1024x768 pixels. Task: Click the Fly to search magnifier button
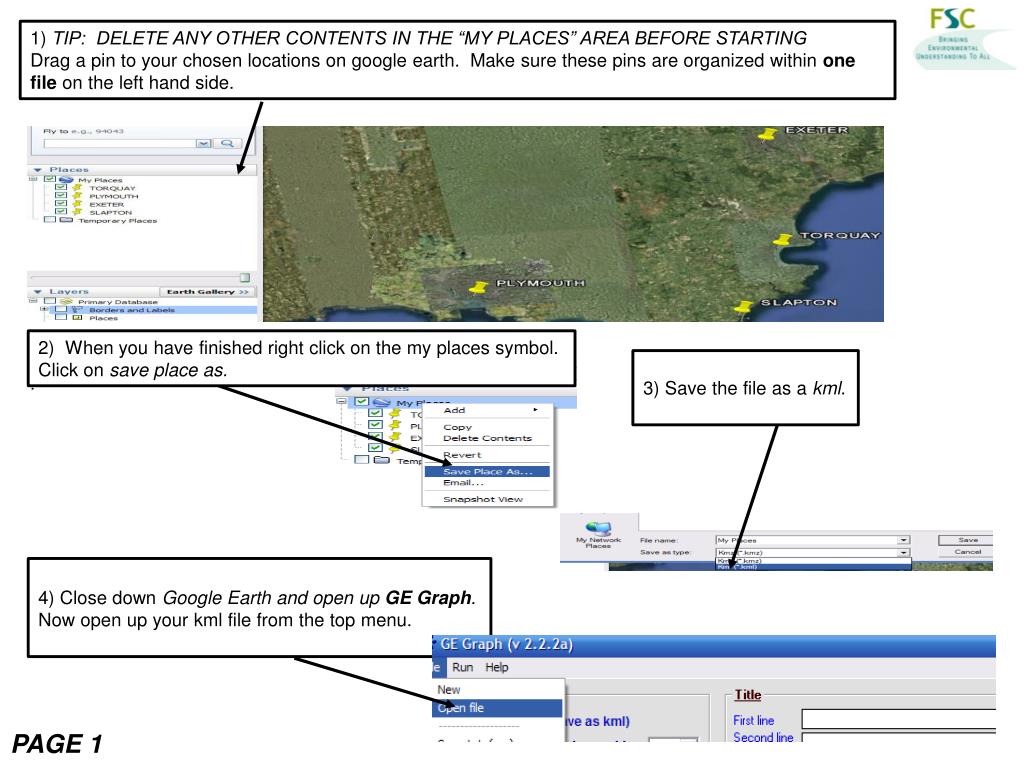(227, 143)
